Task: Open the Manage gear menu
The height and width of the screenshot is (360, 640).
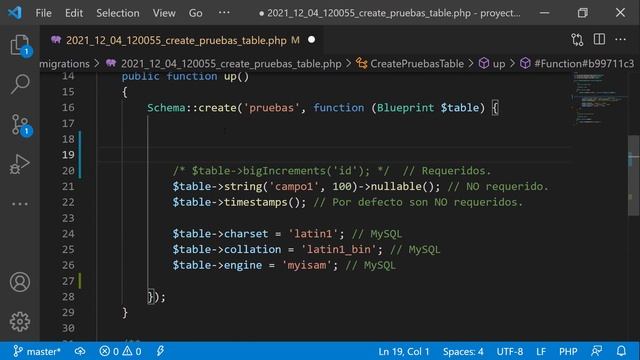Action: (20, 322)
